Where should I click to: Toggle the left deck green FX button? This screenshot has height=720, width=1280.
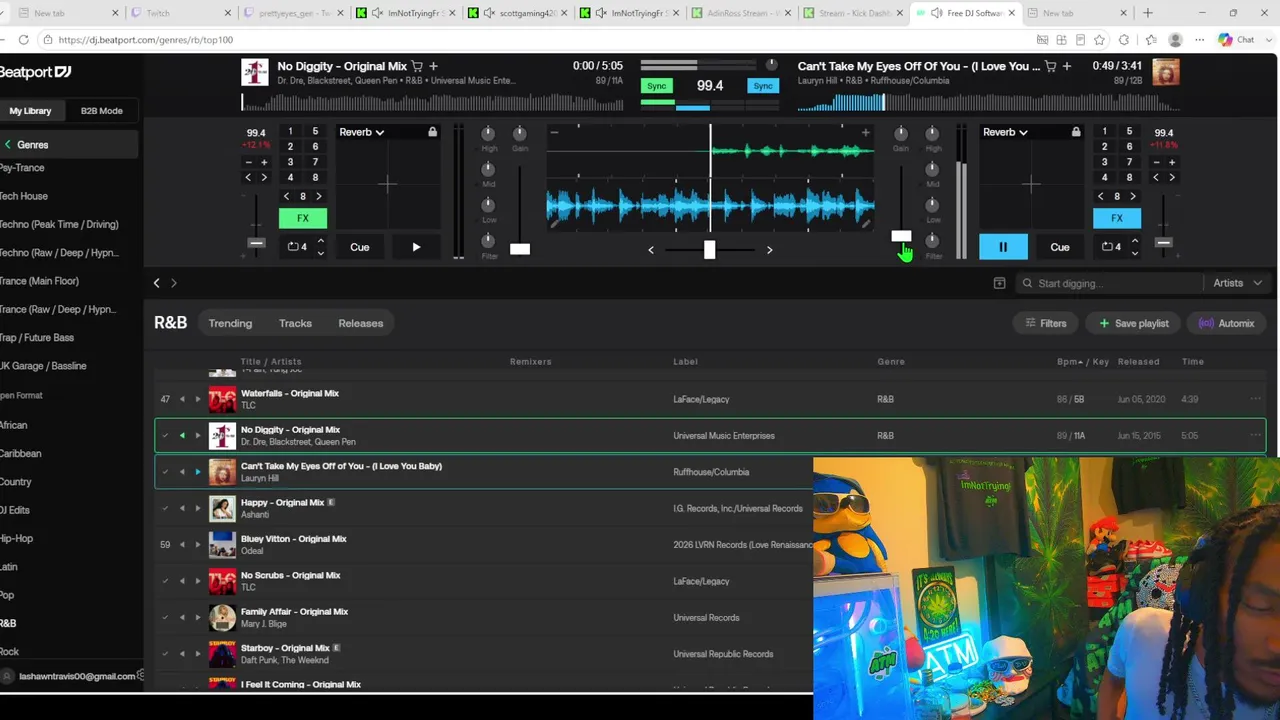[303, 218]
